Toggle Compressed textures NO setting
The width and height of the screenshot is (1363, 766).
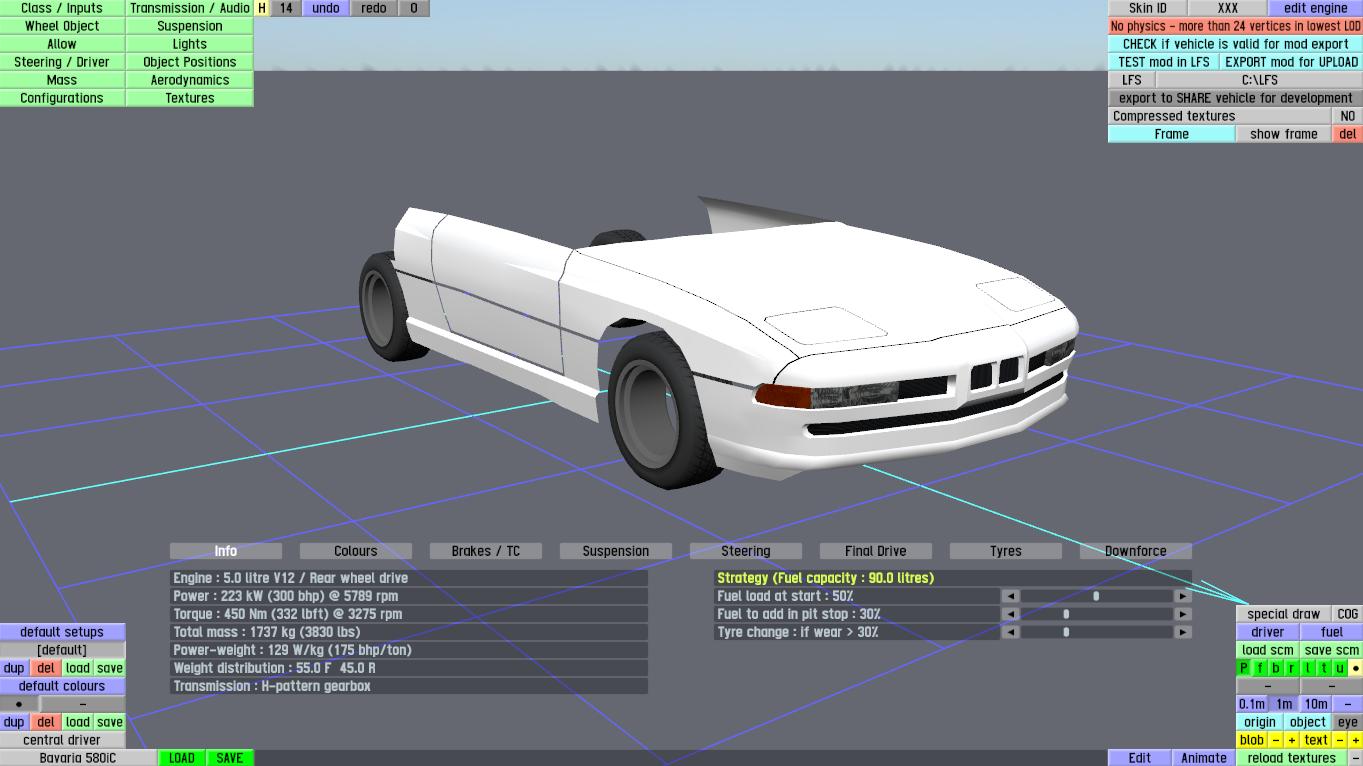point(1347,116)
